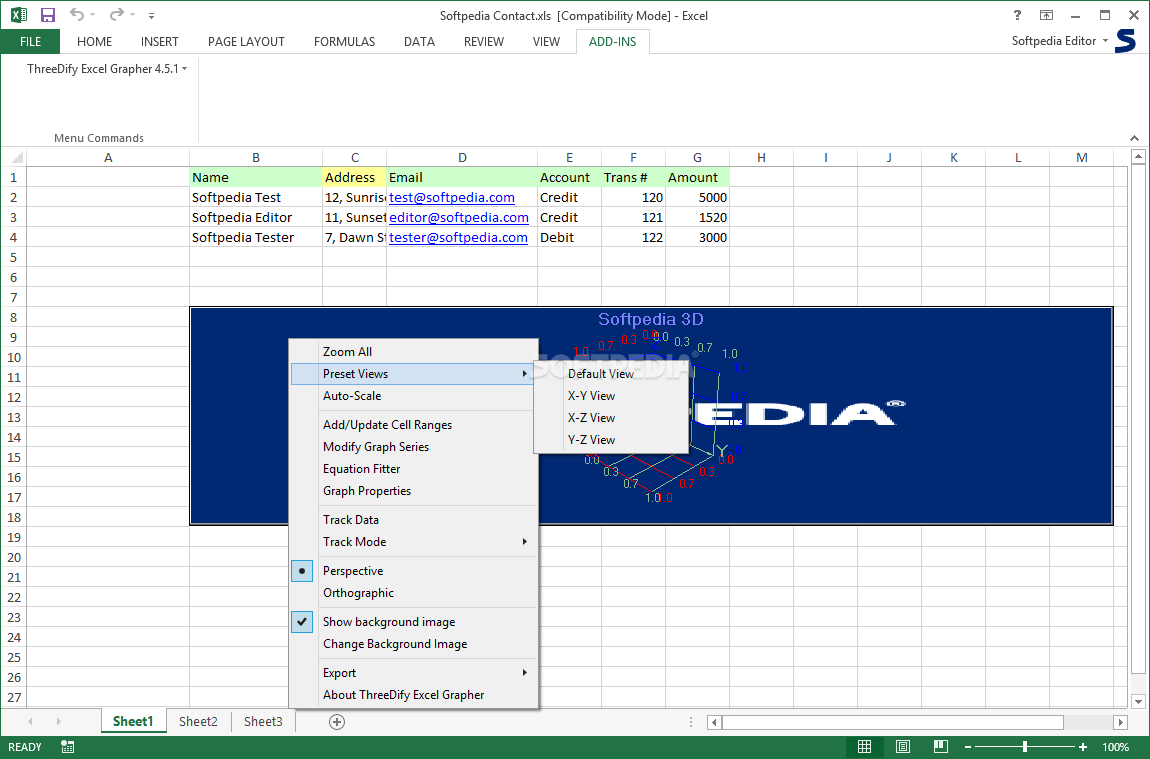Open Graph Properties menu entry
1150x759 pixels.
414,491
